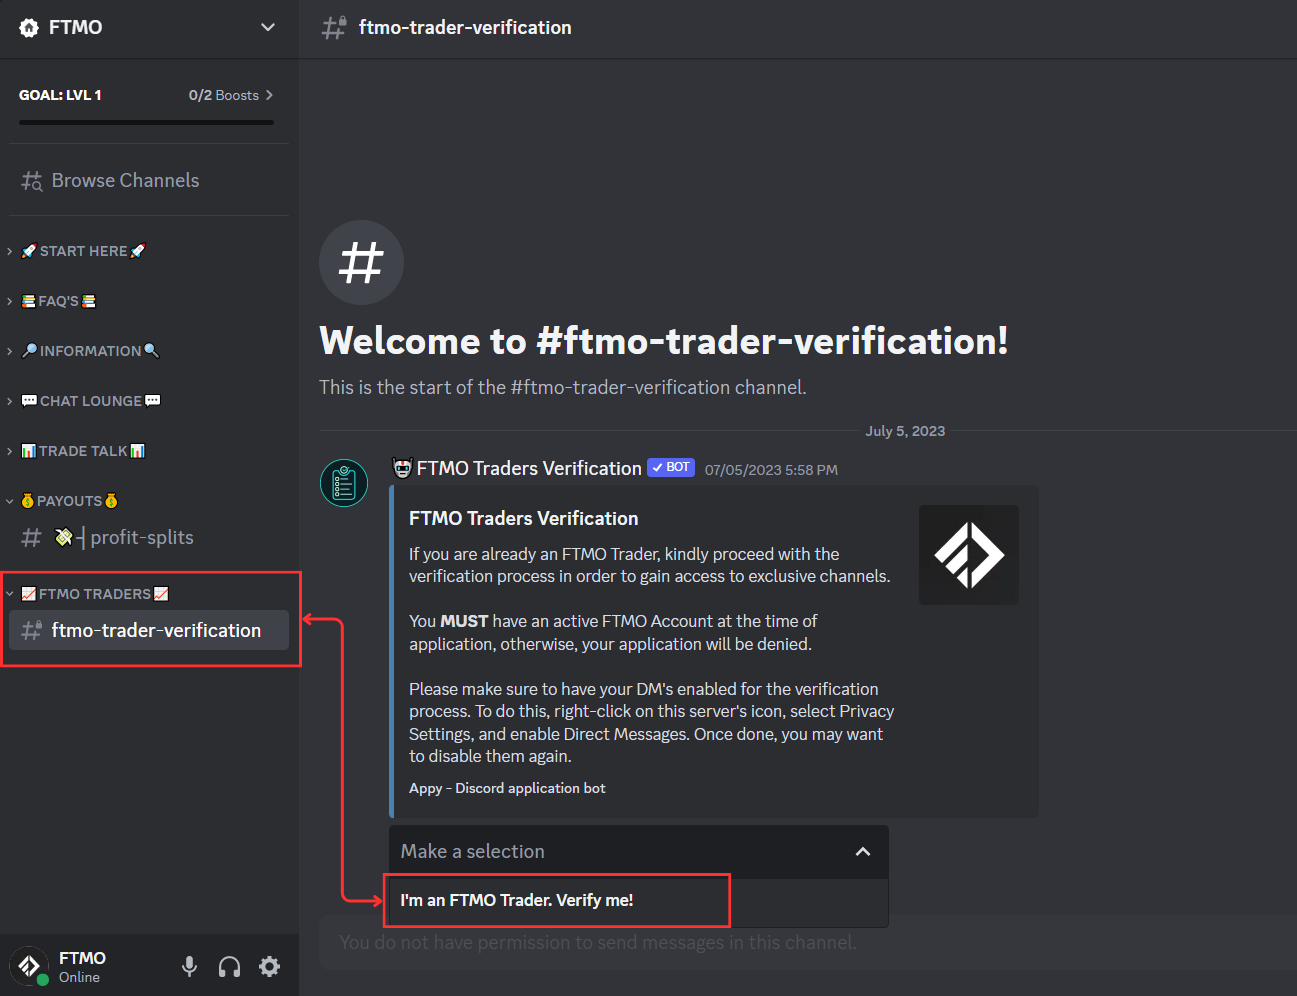Open the 0/2 Boosts server boost link

[x=230, y=95]
